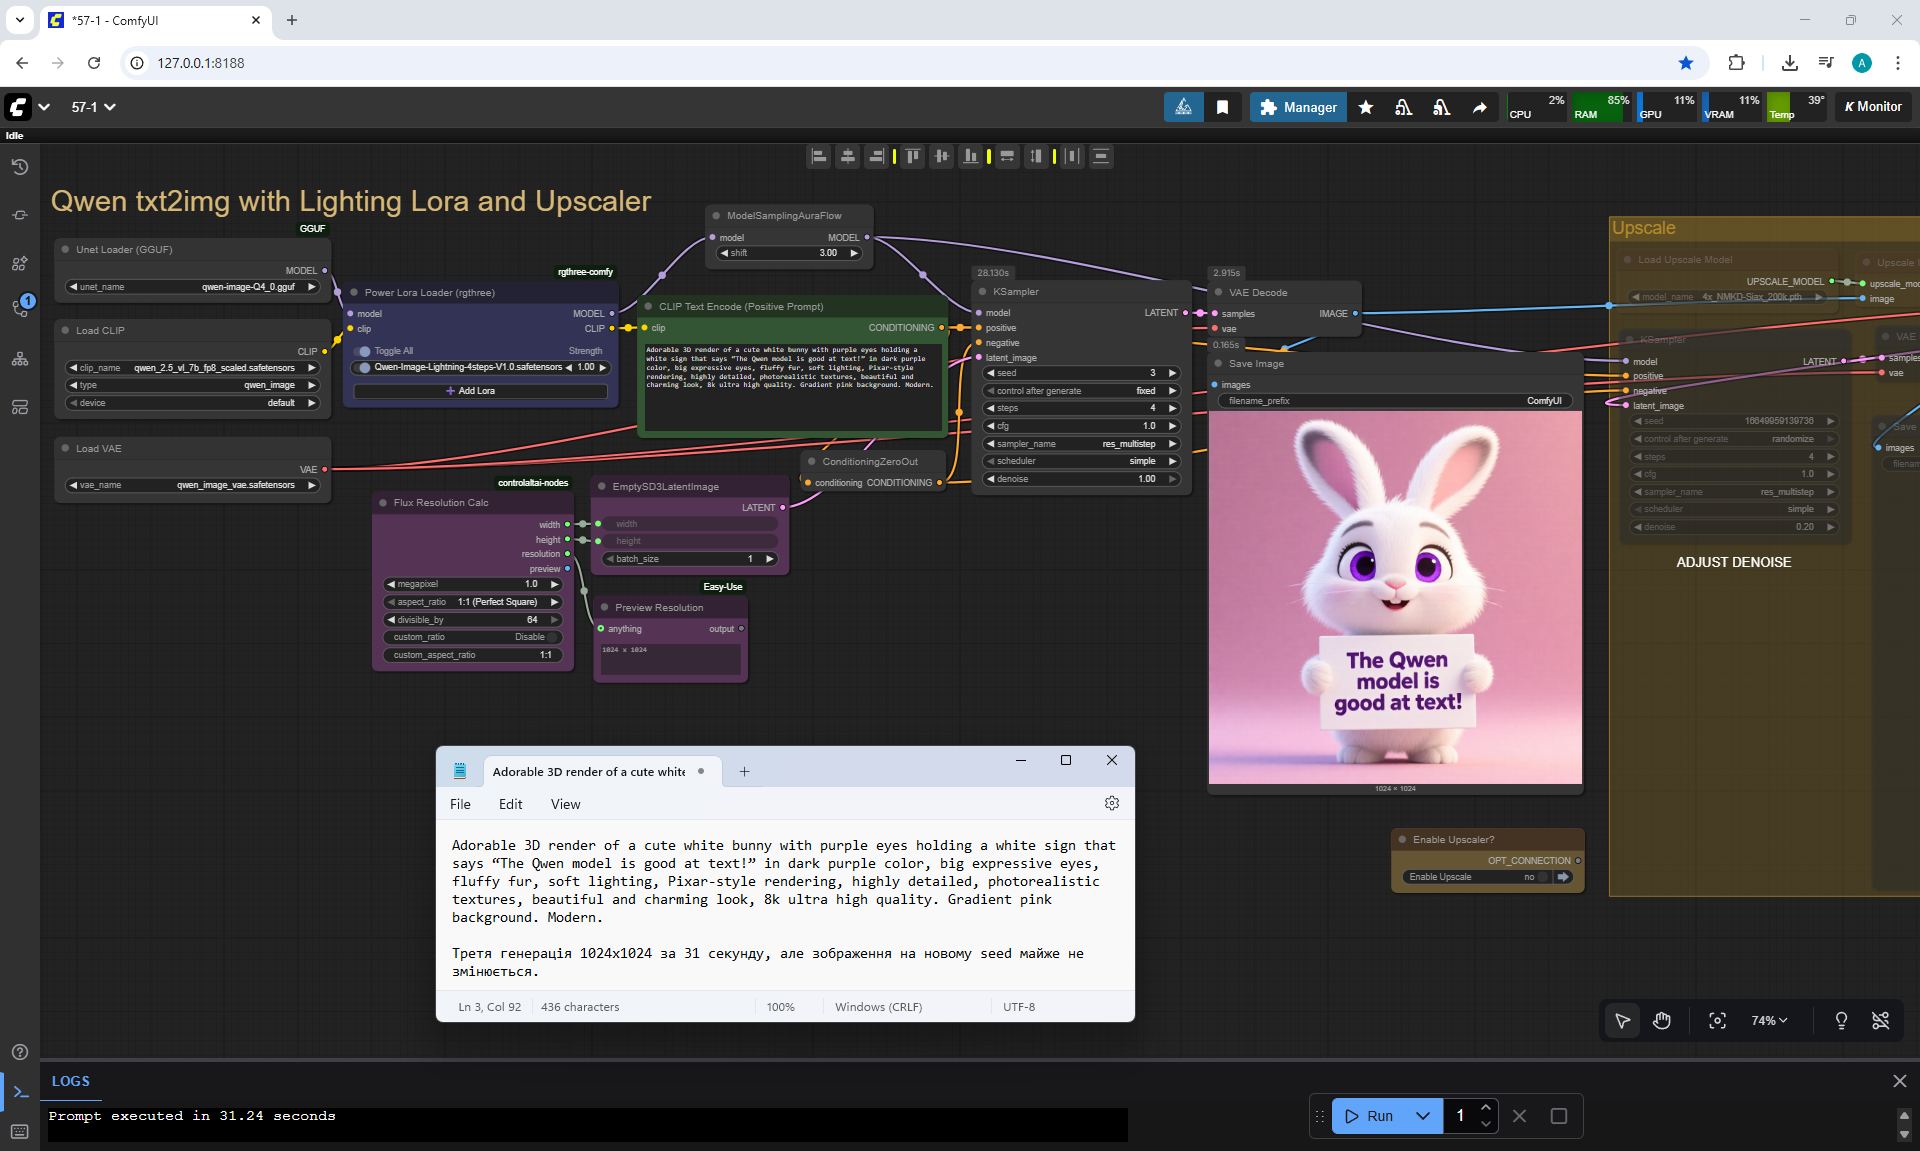Click the generated bunny image preview
Image resolution: width=1920 pixels, height=1151 pixels.
click(x=1395, y=597)
